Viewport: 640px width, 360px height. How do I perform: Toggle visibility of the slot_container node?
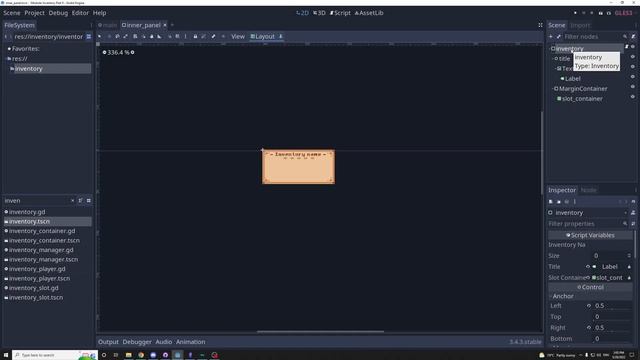pyautogui.click(x=633, y=97)
